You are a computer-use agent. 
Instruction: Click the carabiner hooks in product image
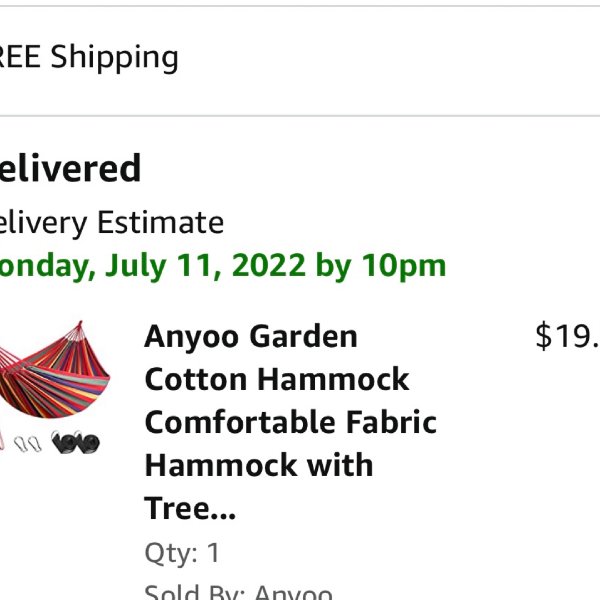[x=28, y=444]
